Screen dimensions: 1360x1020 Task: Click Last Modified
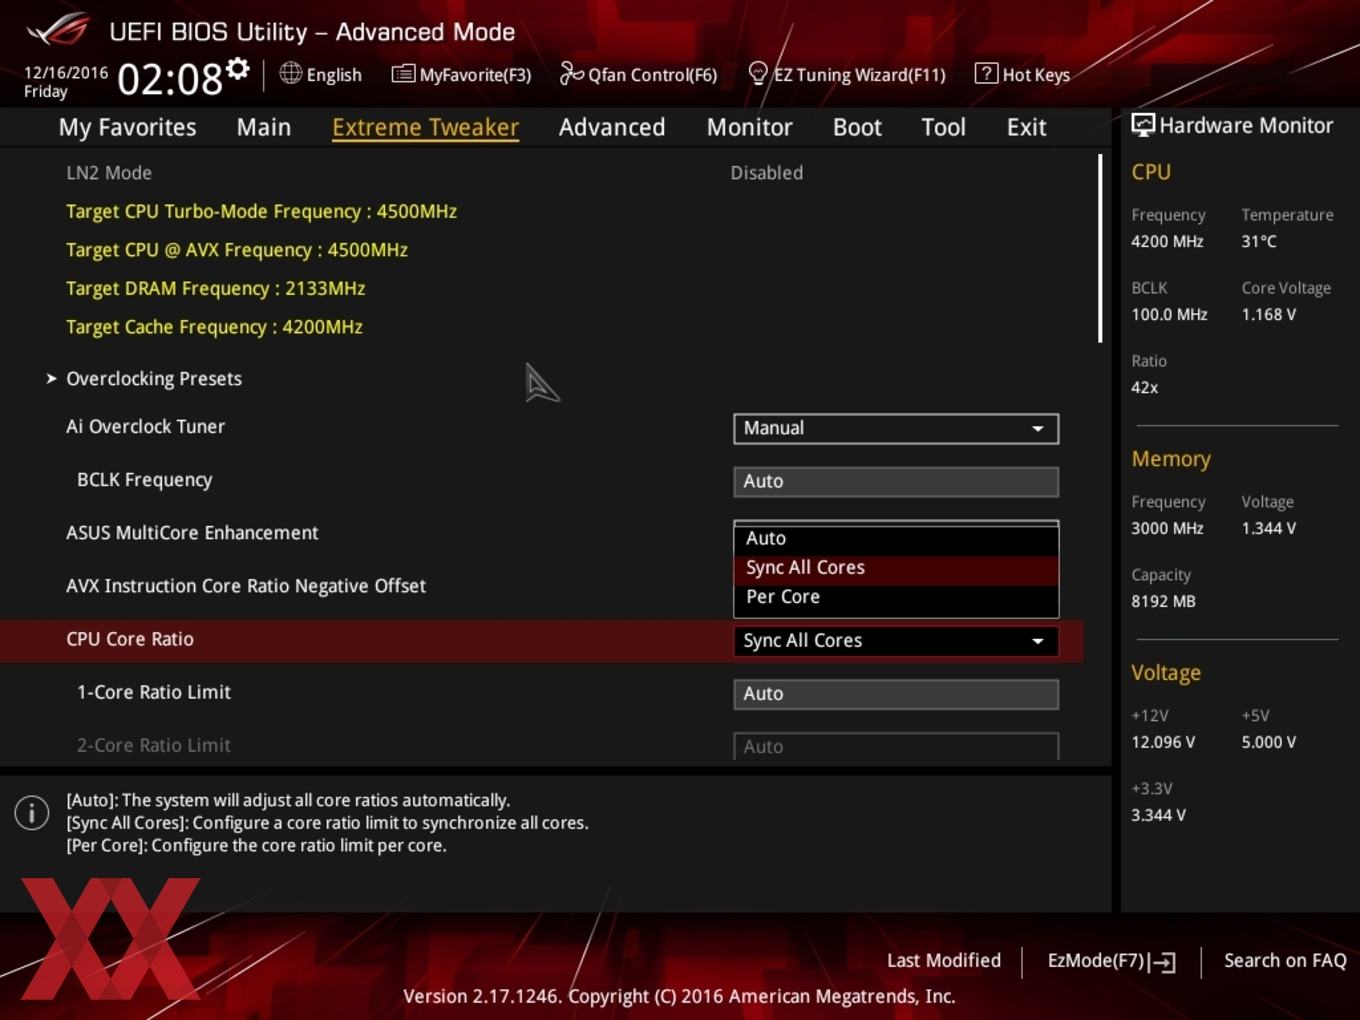pos(944,961)
